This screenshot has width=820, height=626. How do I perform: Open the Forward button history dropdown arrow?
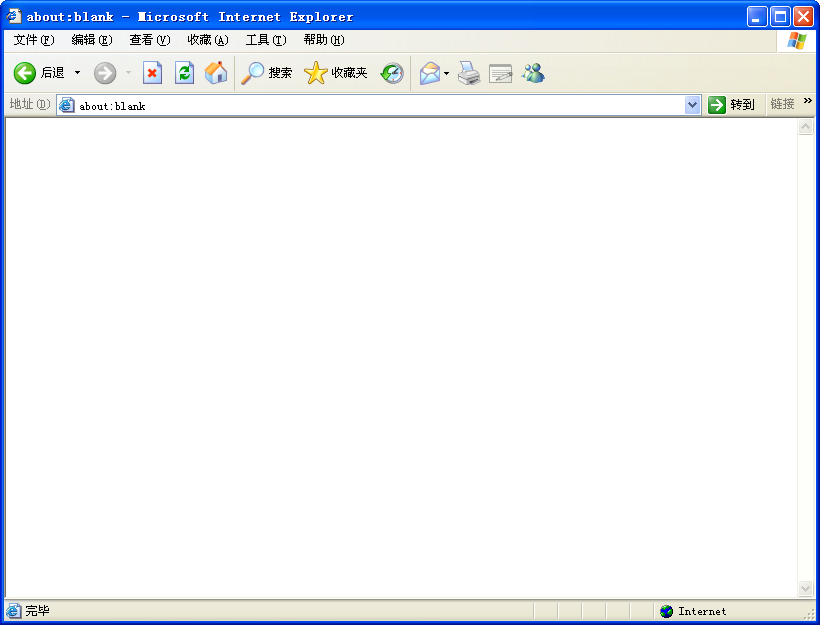point(128,73)
